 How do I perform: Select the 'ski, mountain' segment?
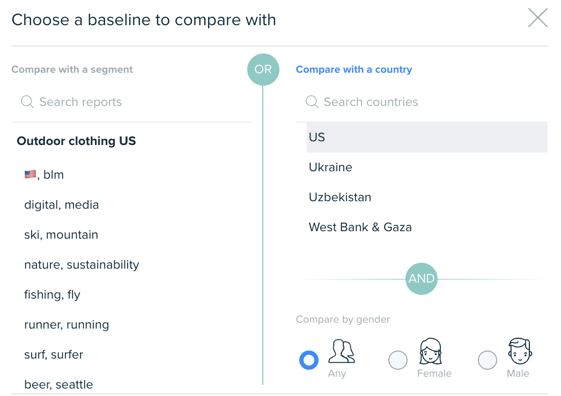(x=61, y=235)
